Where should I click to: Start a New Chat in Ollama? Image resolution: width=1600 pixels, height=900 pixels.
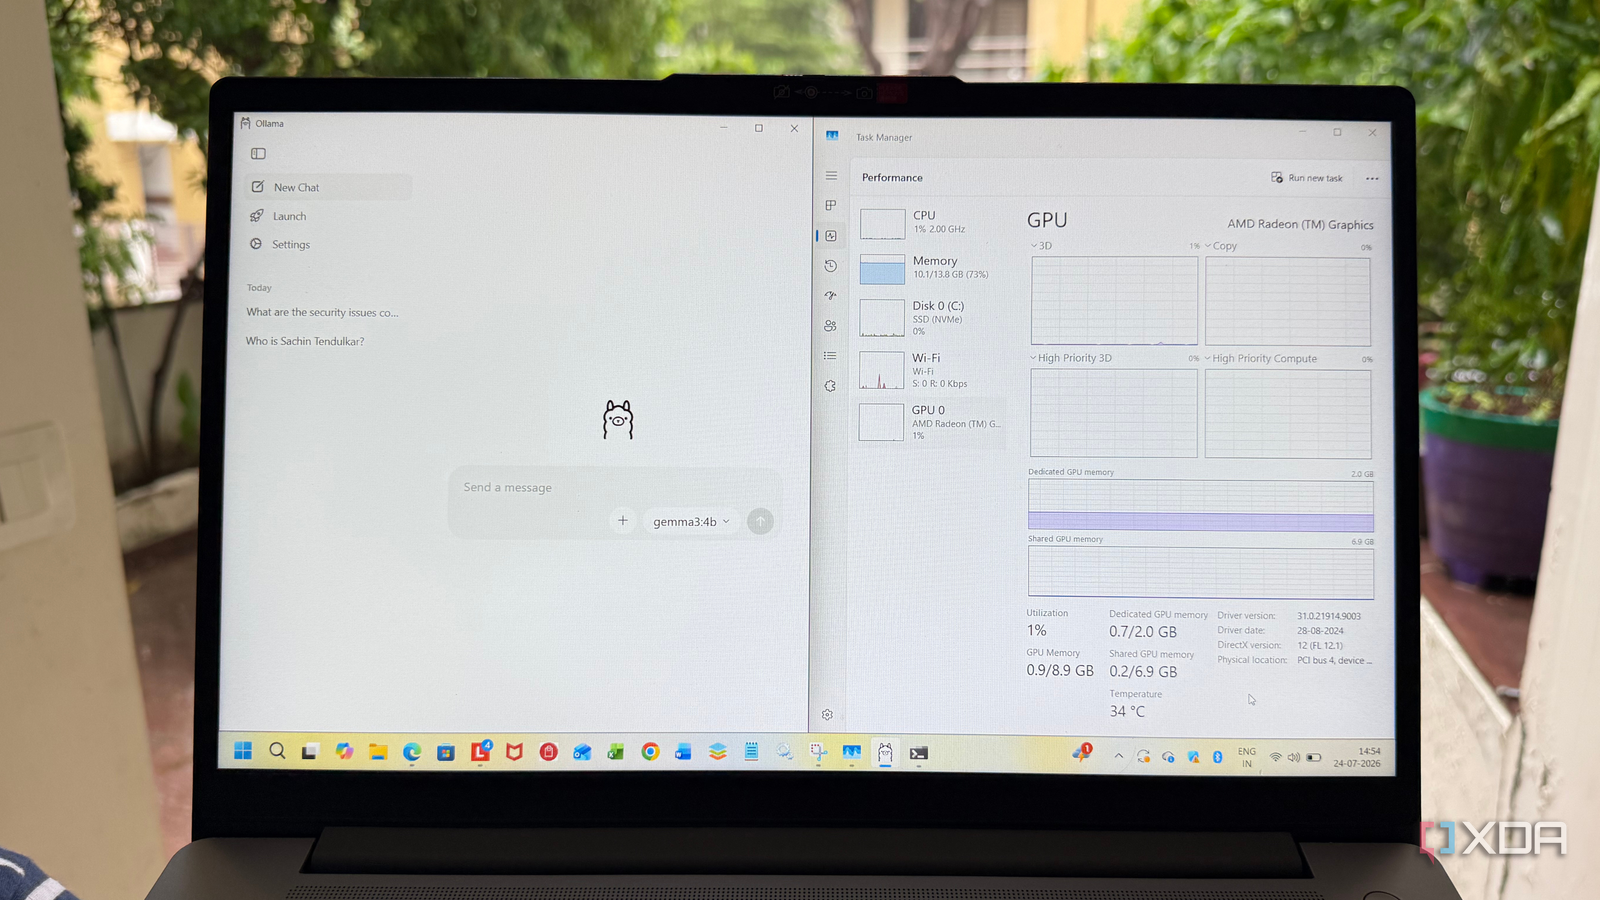pos(328,187)
